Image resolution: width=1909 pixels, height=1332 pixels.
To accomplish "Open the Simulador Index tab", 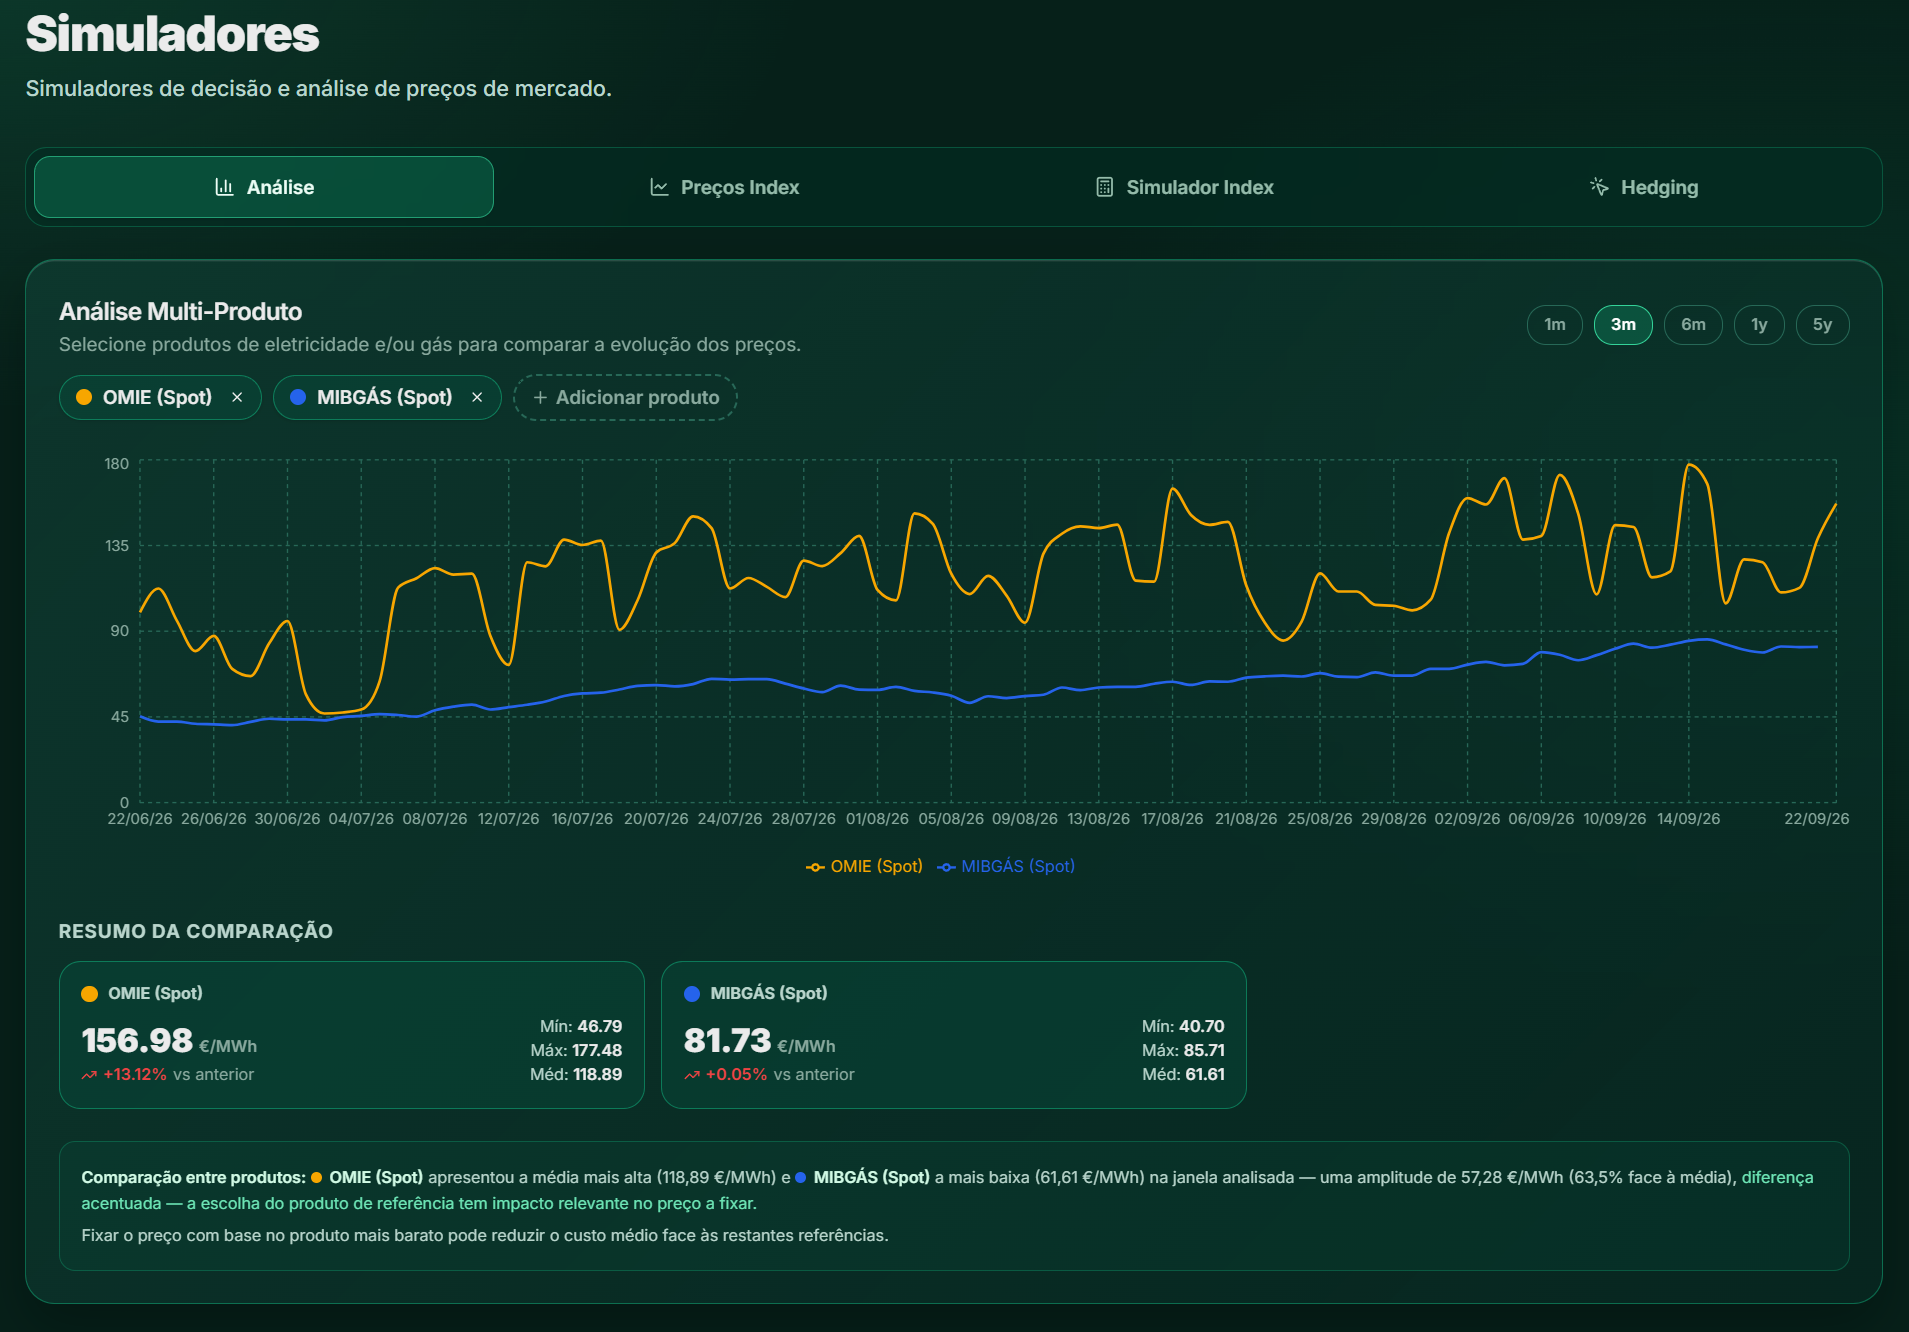I will point(1184,187).
